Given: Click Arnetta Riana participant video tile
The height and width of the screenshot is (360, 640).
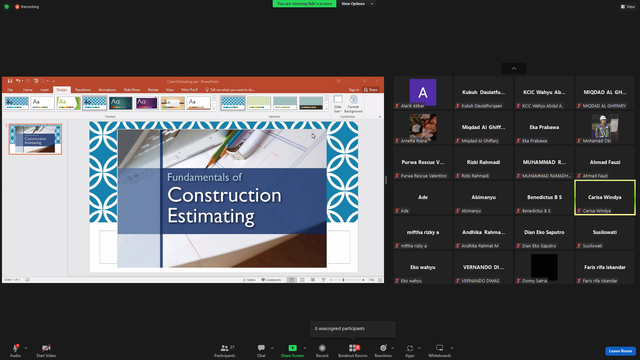Looking at the screenshot, I should coord(423,128).
